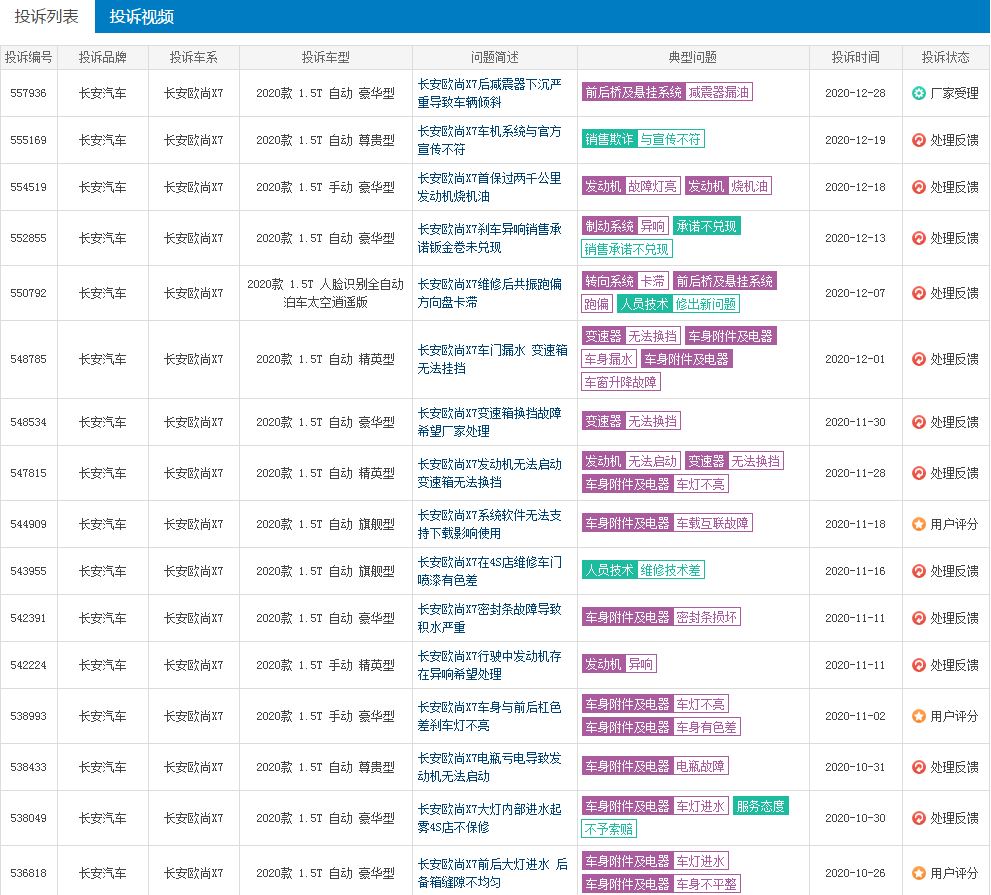Click complaint number 542224
The height and width of the screenshot is (895, 991).
tap(28, 665)
